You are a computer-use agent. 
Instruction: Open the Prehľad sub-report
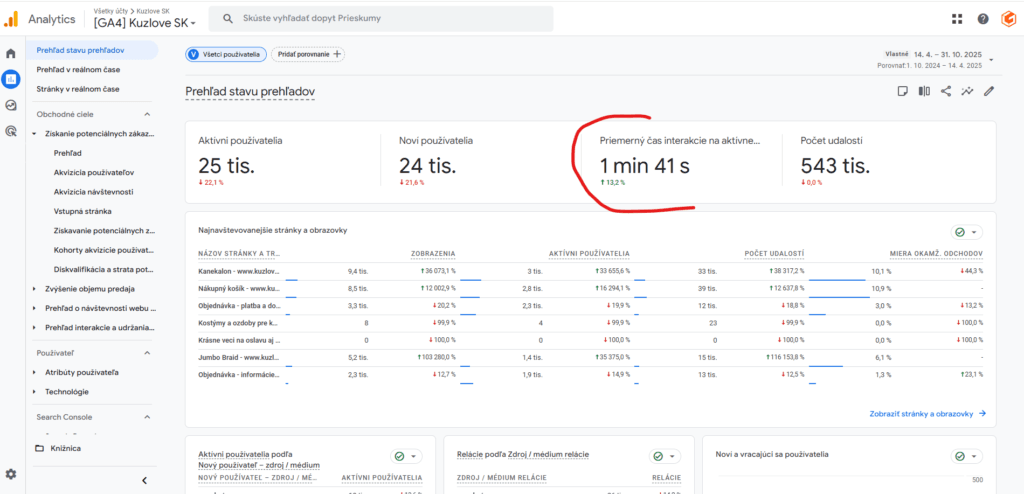(x=68, y=153)
